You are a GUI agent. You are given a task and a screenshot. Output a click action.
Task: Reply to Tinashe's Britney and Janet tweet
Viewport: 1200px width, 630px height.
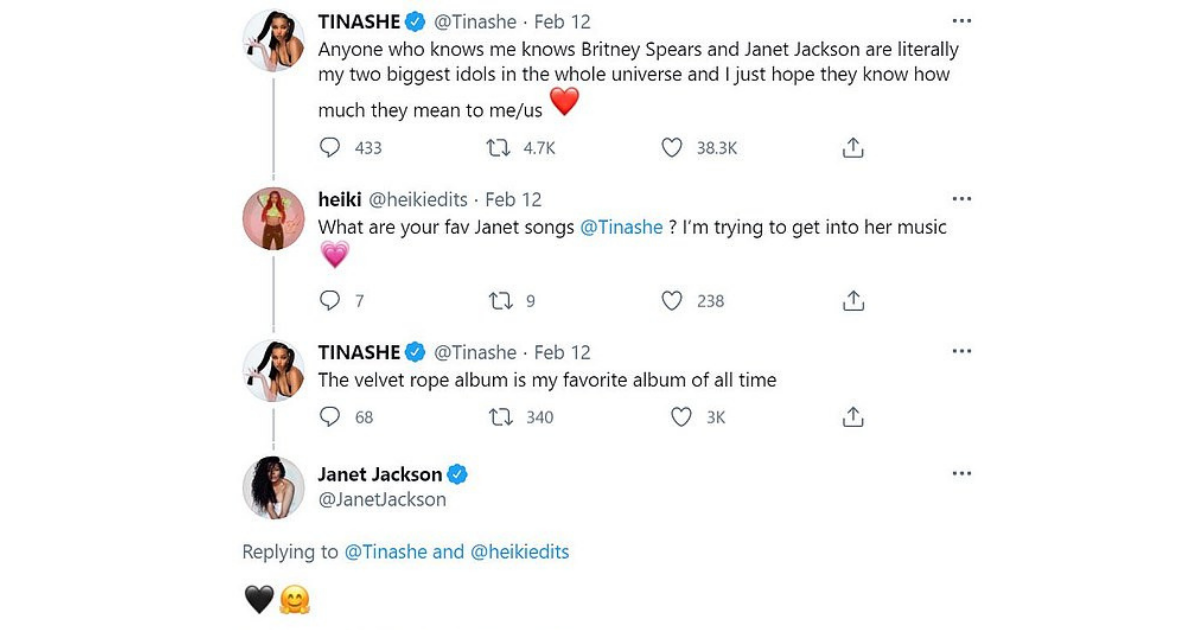[x=330, y=148]
